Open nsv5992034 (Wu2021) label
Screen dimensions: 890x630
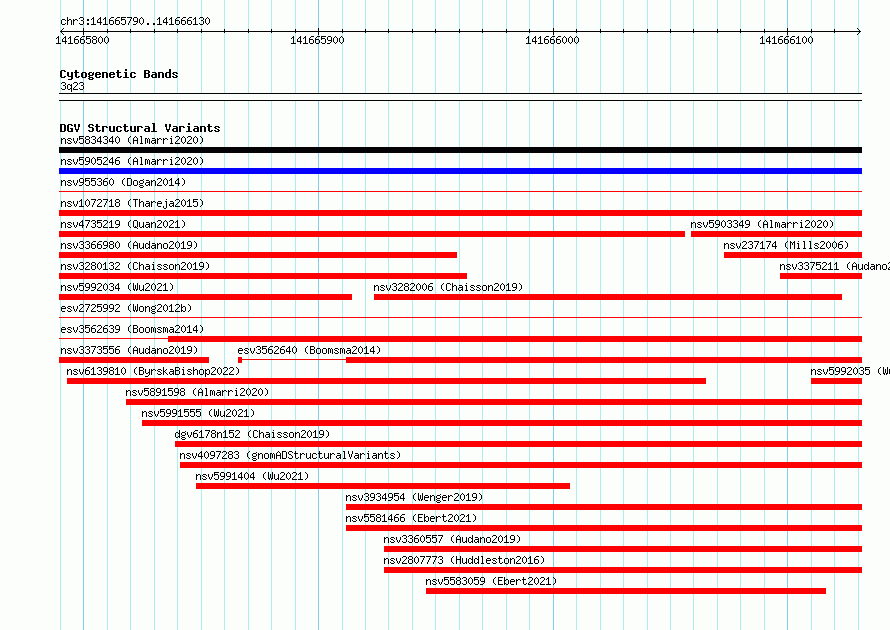[x=117, y=287]
